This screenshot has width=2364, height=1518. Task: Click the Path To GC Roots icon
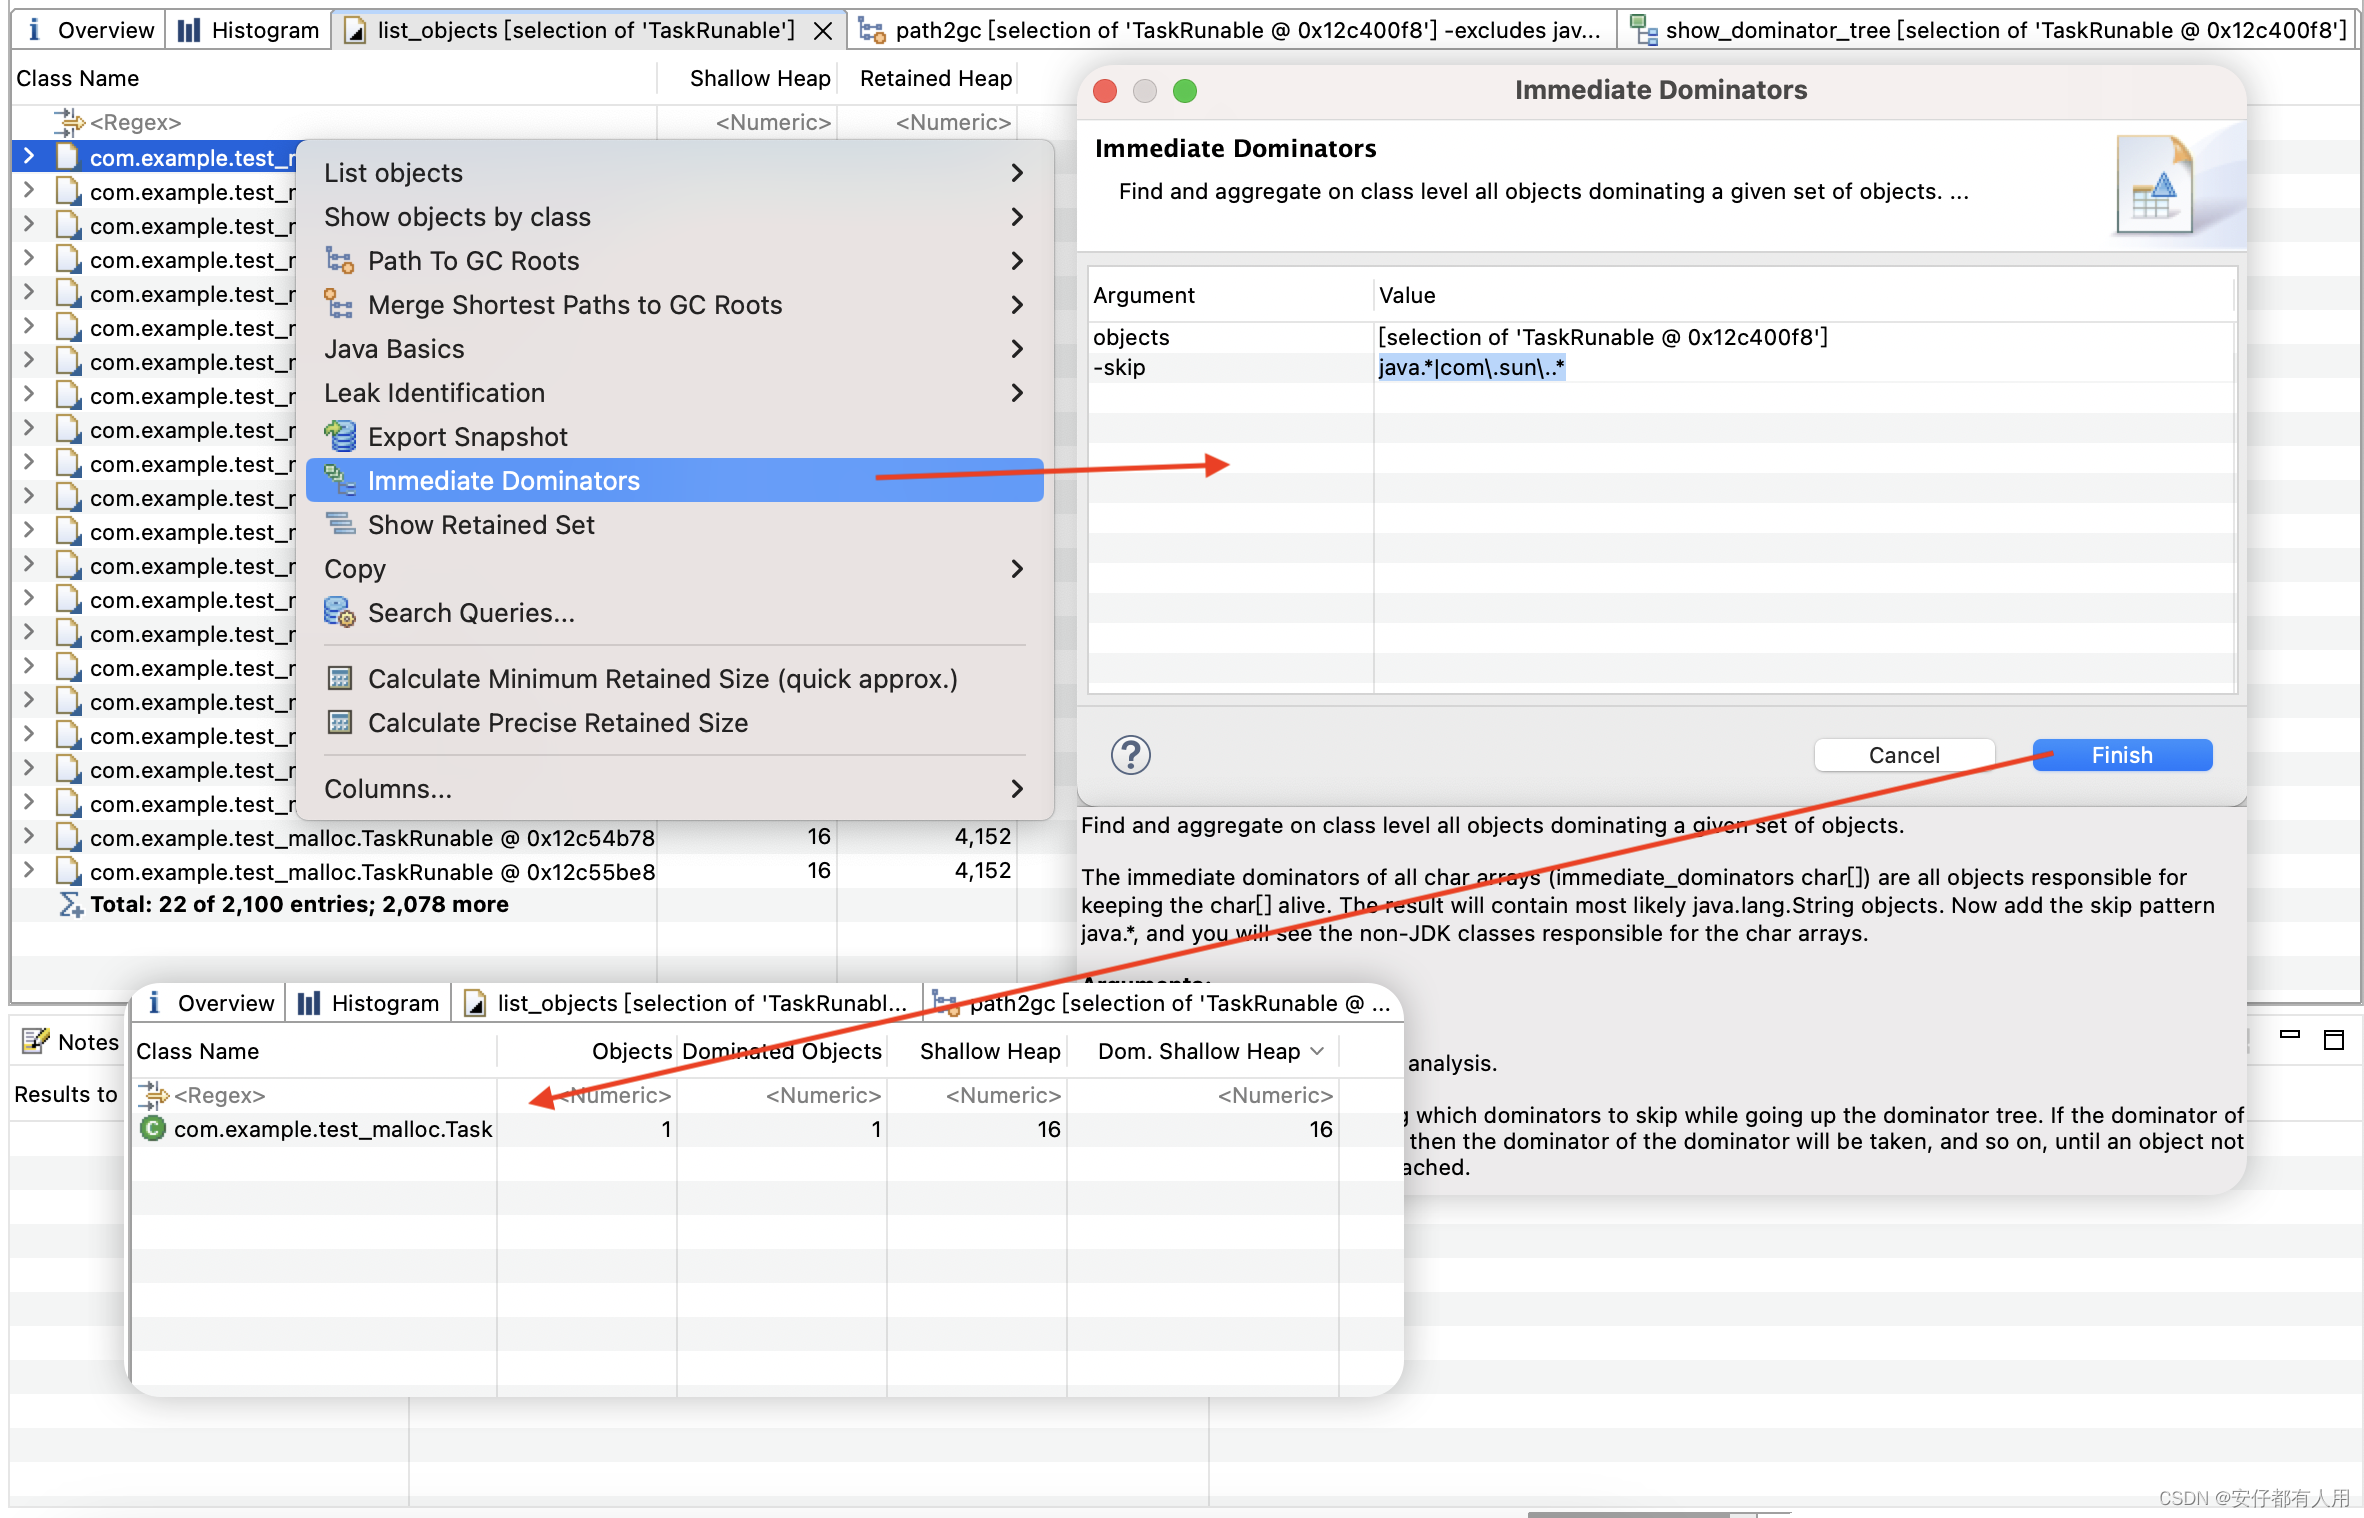tap(341, 260)
